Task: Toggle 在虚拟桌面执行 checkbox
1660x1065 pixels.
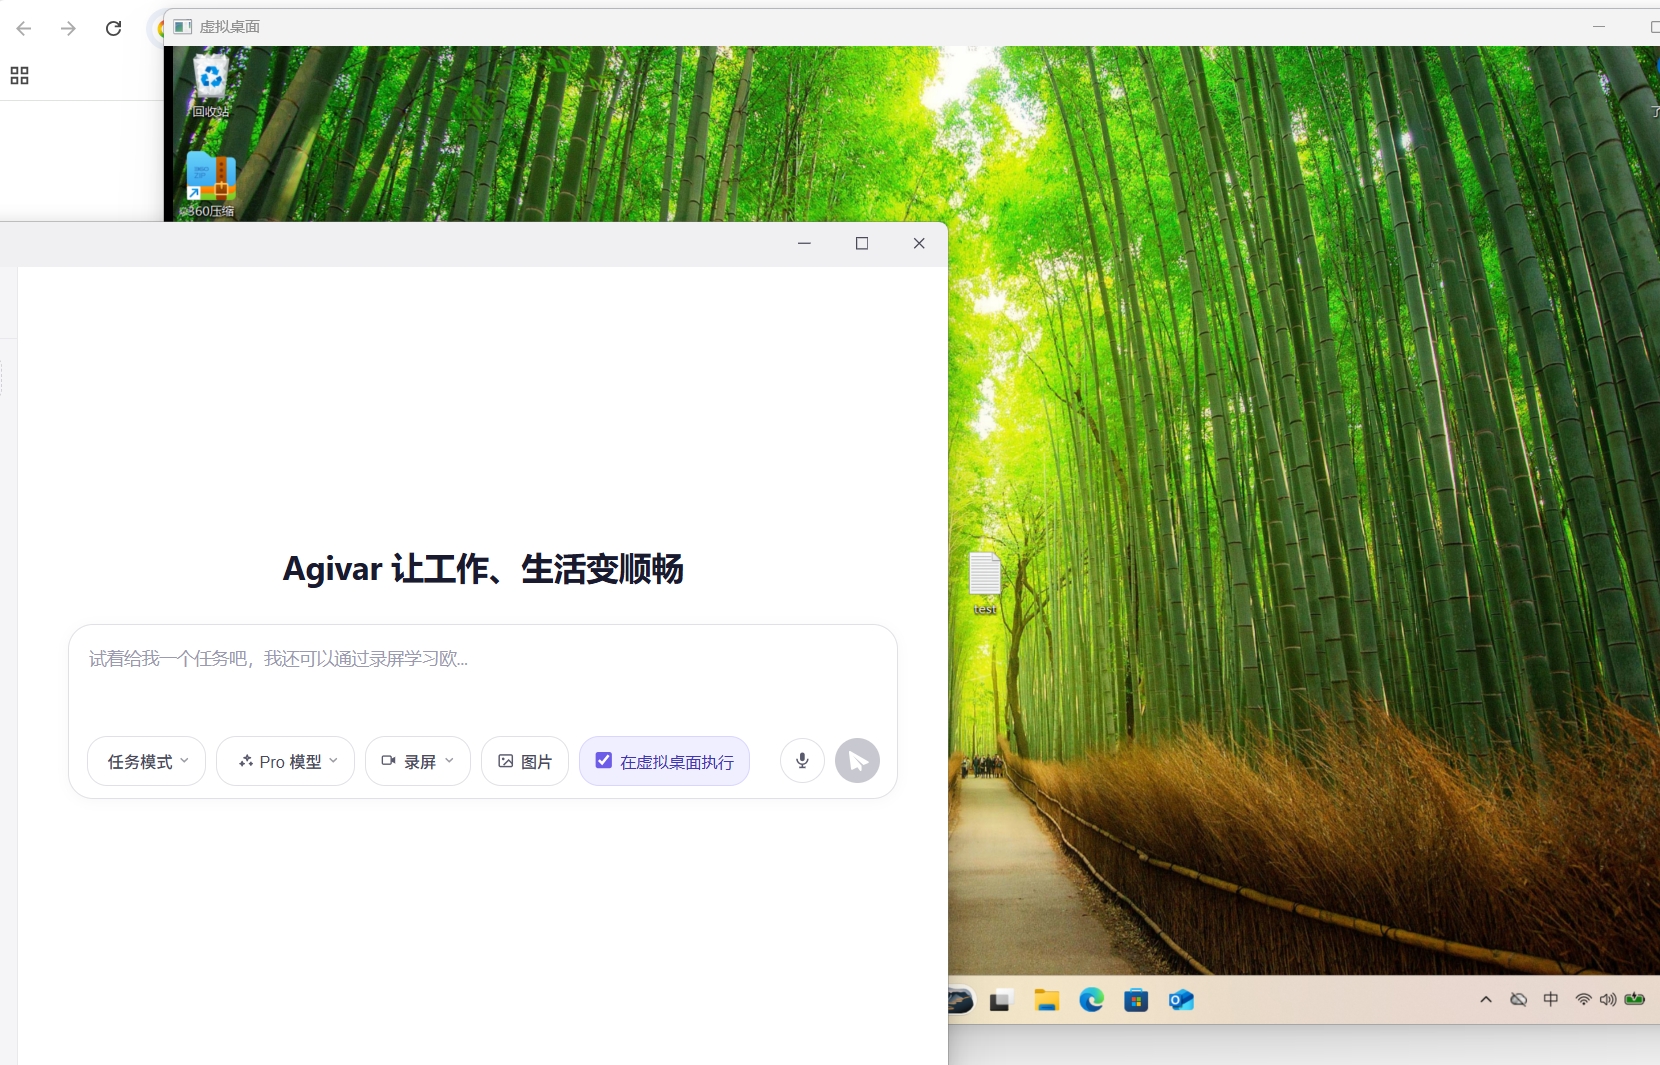Action: tap(604, 761)
